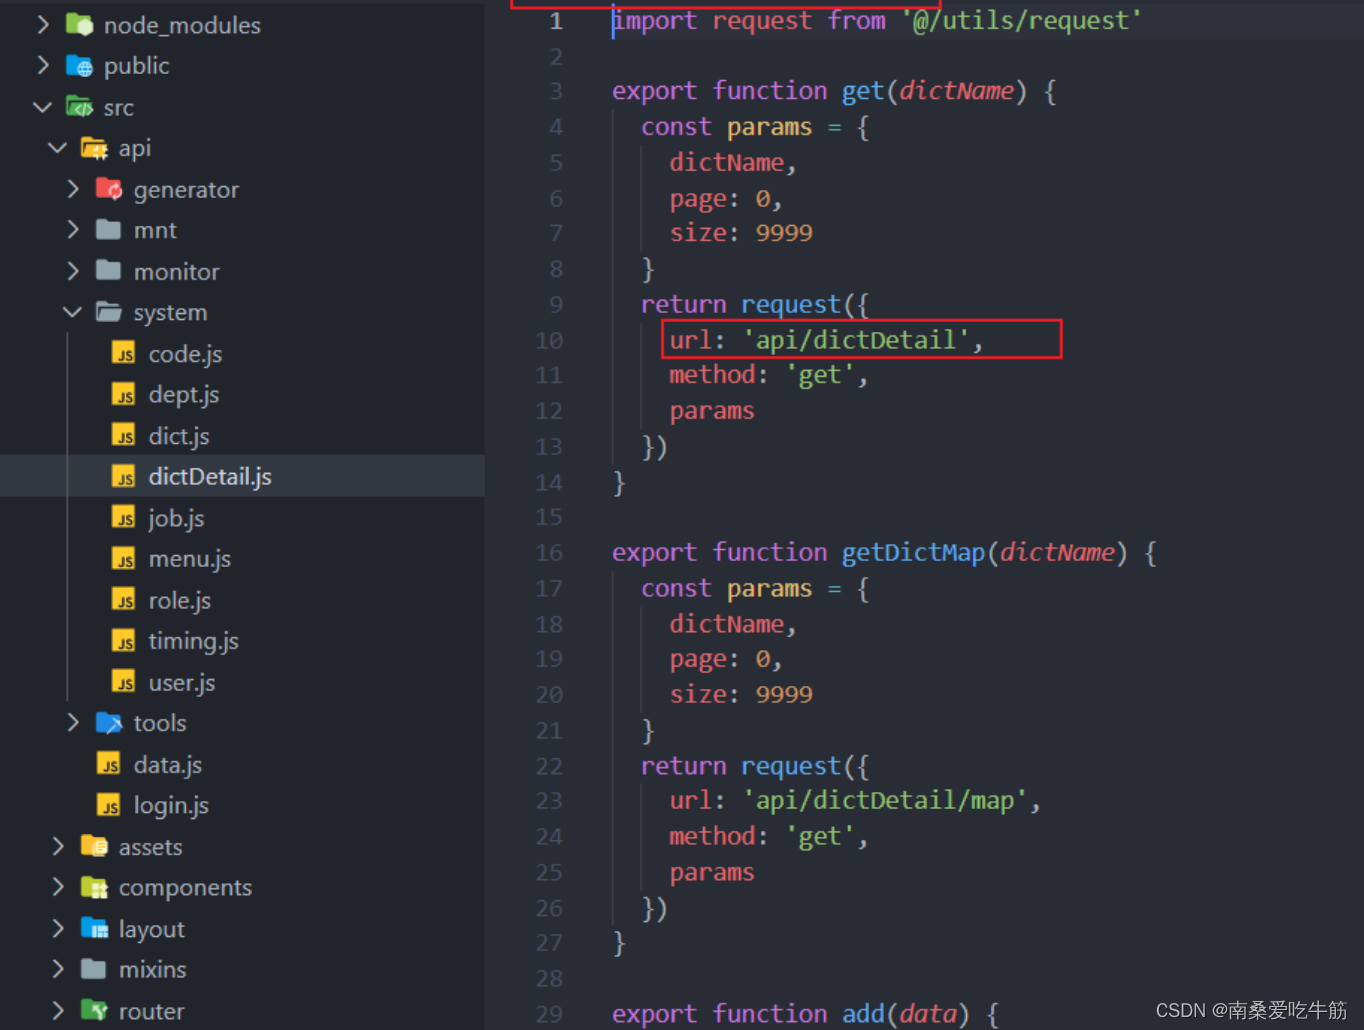
Task: Click line number 10 in the gutter
Action: coord(549,340)
